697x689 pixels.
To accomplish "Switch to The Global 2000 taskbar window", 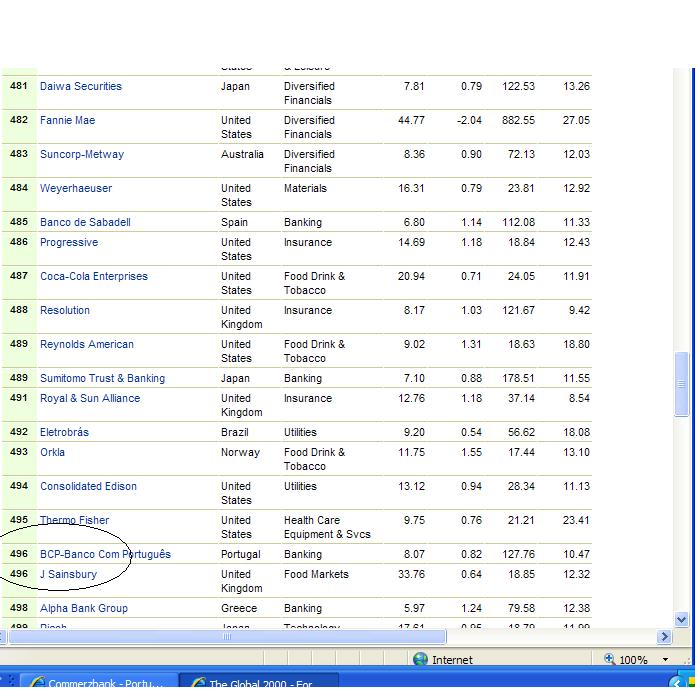I will pos(260,681).
